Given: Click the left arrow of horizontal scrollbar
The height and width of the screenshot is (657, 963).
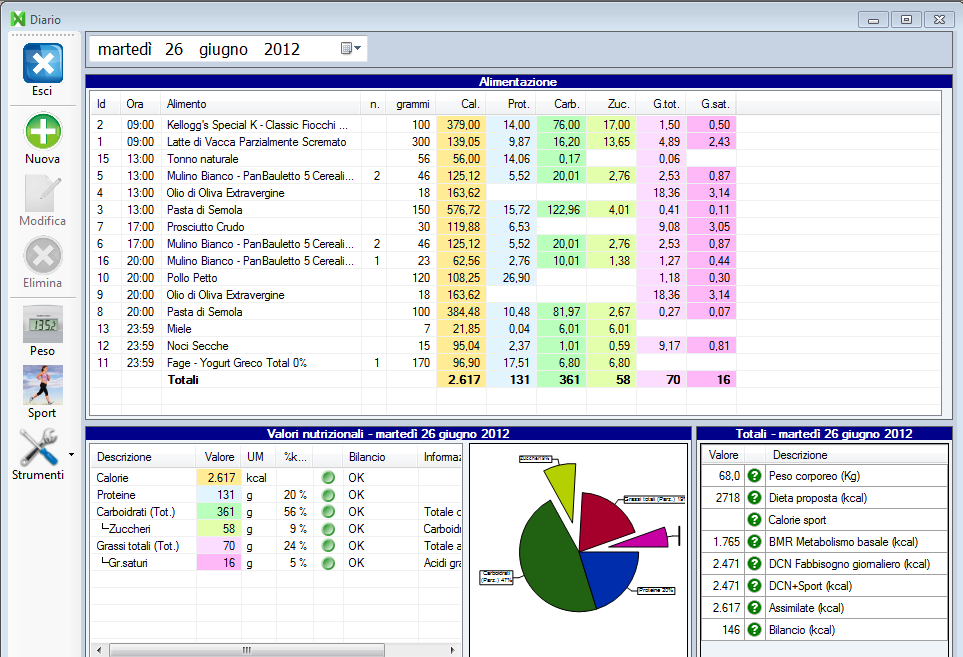Looking at the screenshot, I should pos(99,650).
